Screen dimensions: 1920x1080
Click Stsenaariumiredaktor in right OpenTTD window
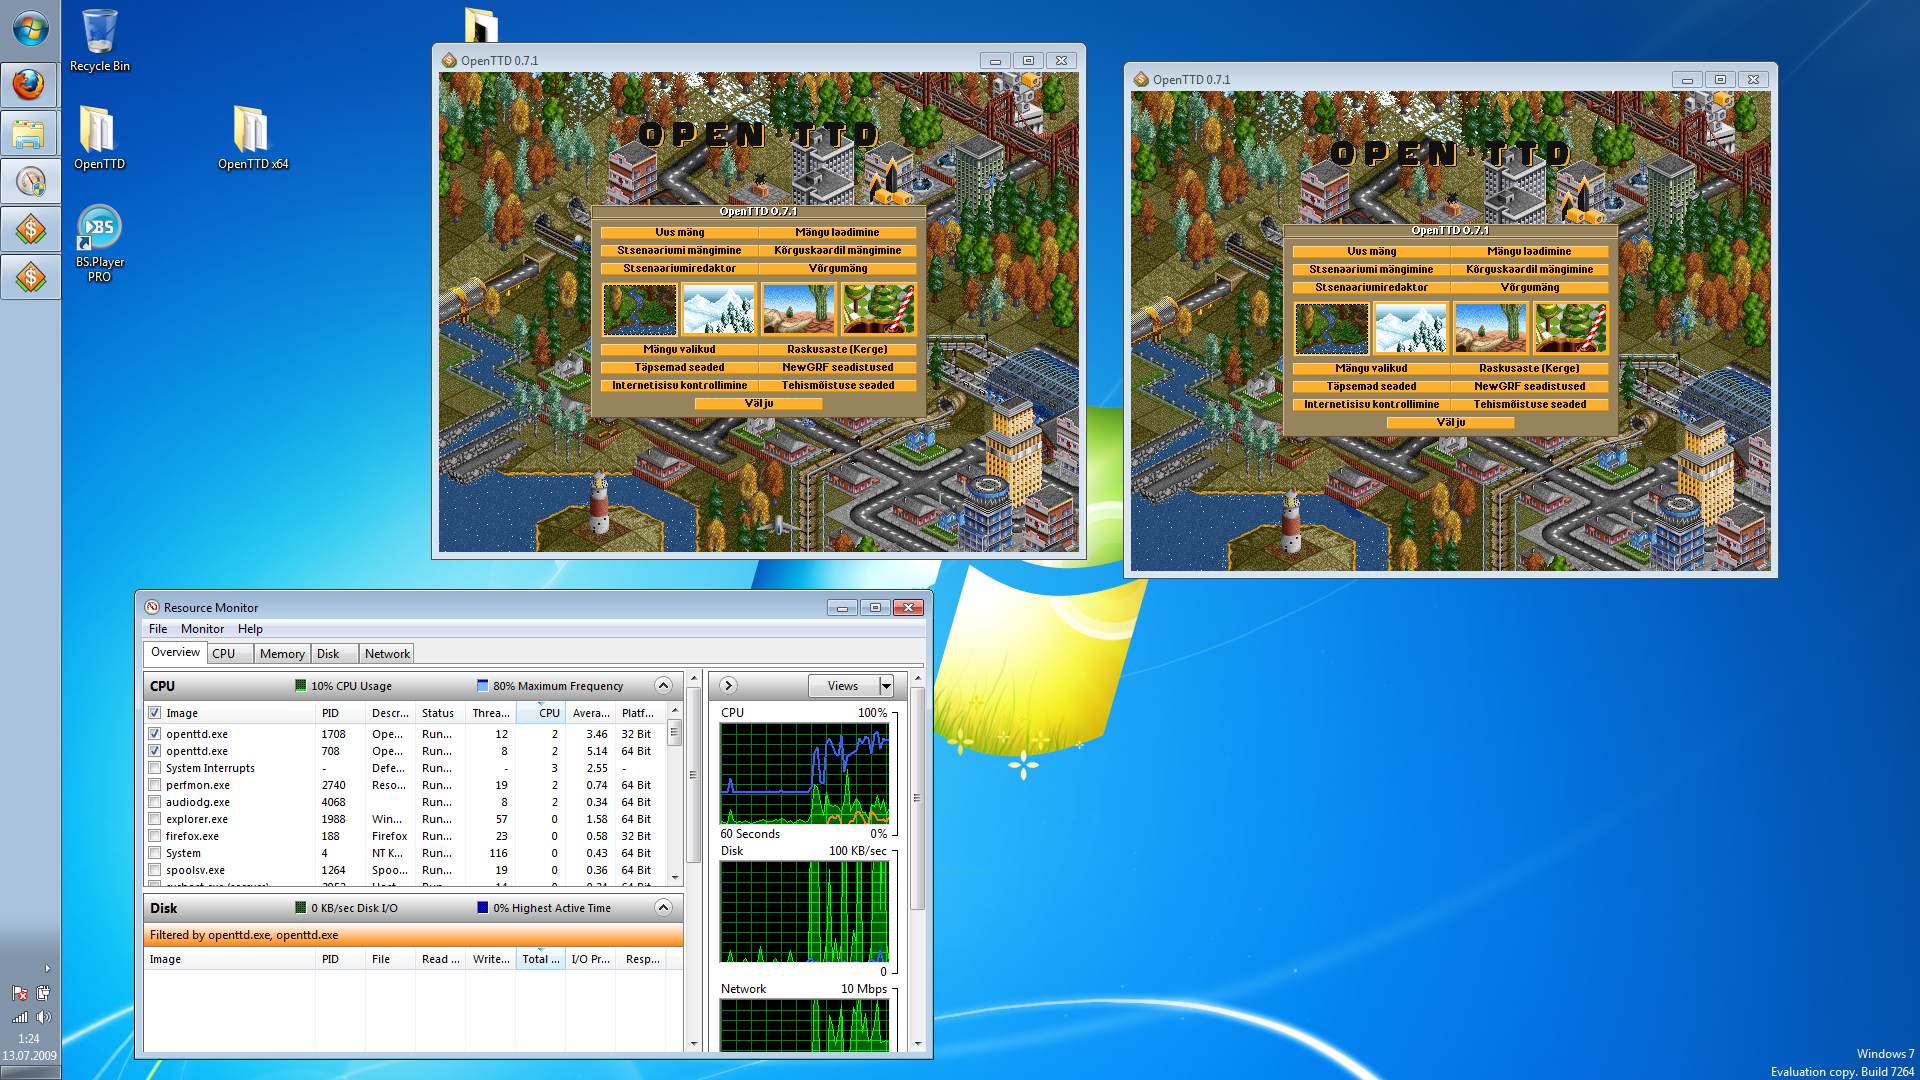click(x=1372, y=288)
